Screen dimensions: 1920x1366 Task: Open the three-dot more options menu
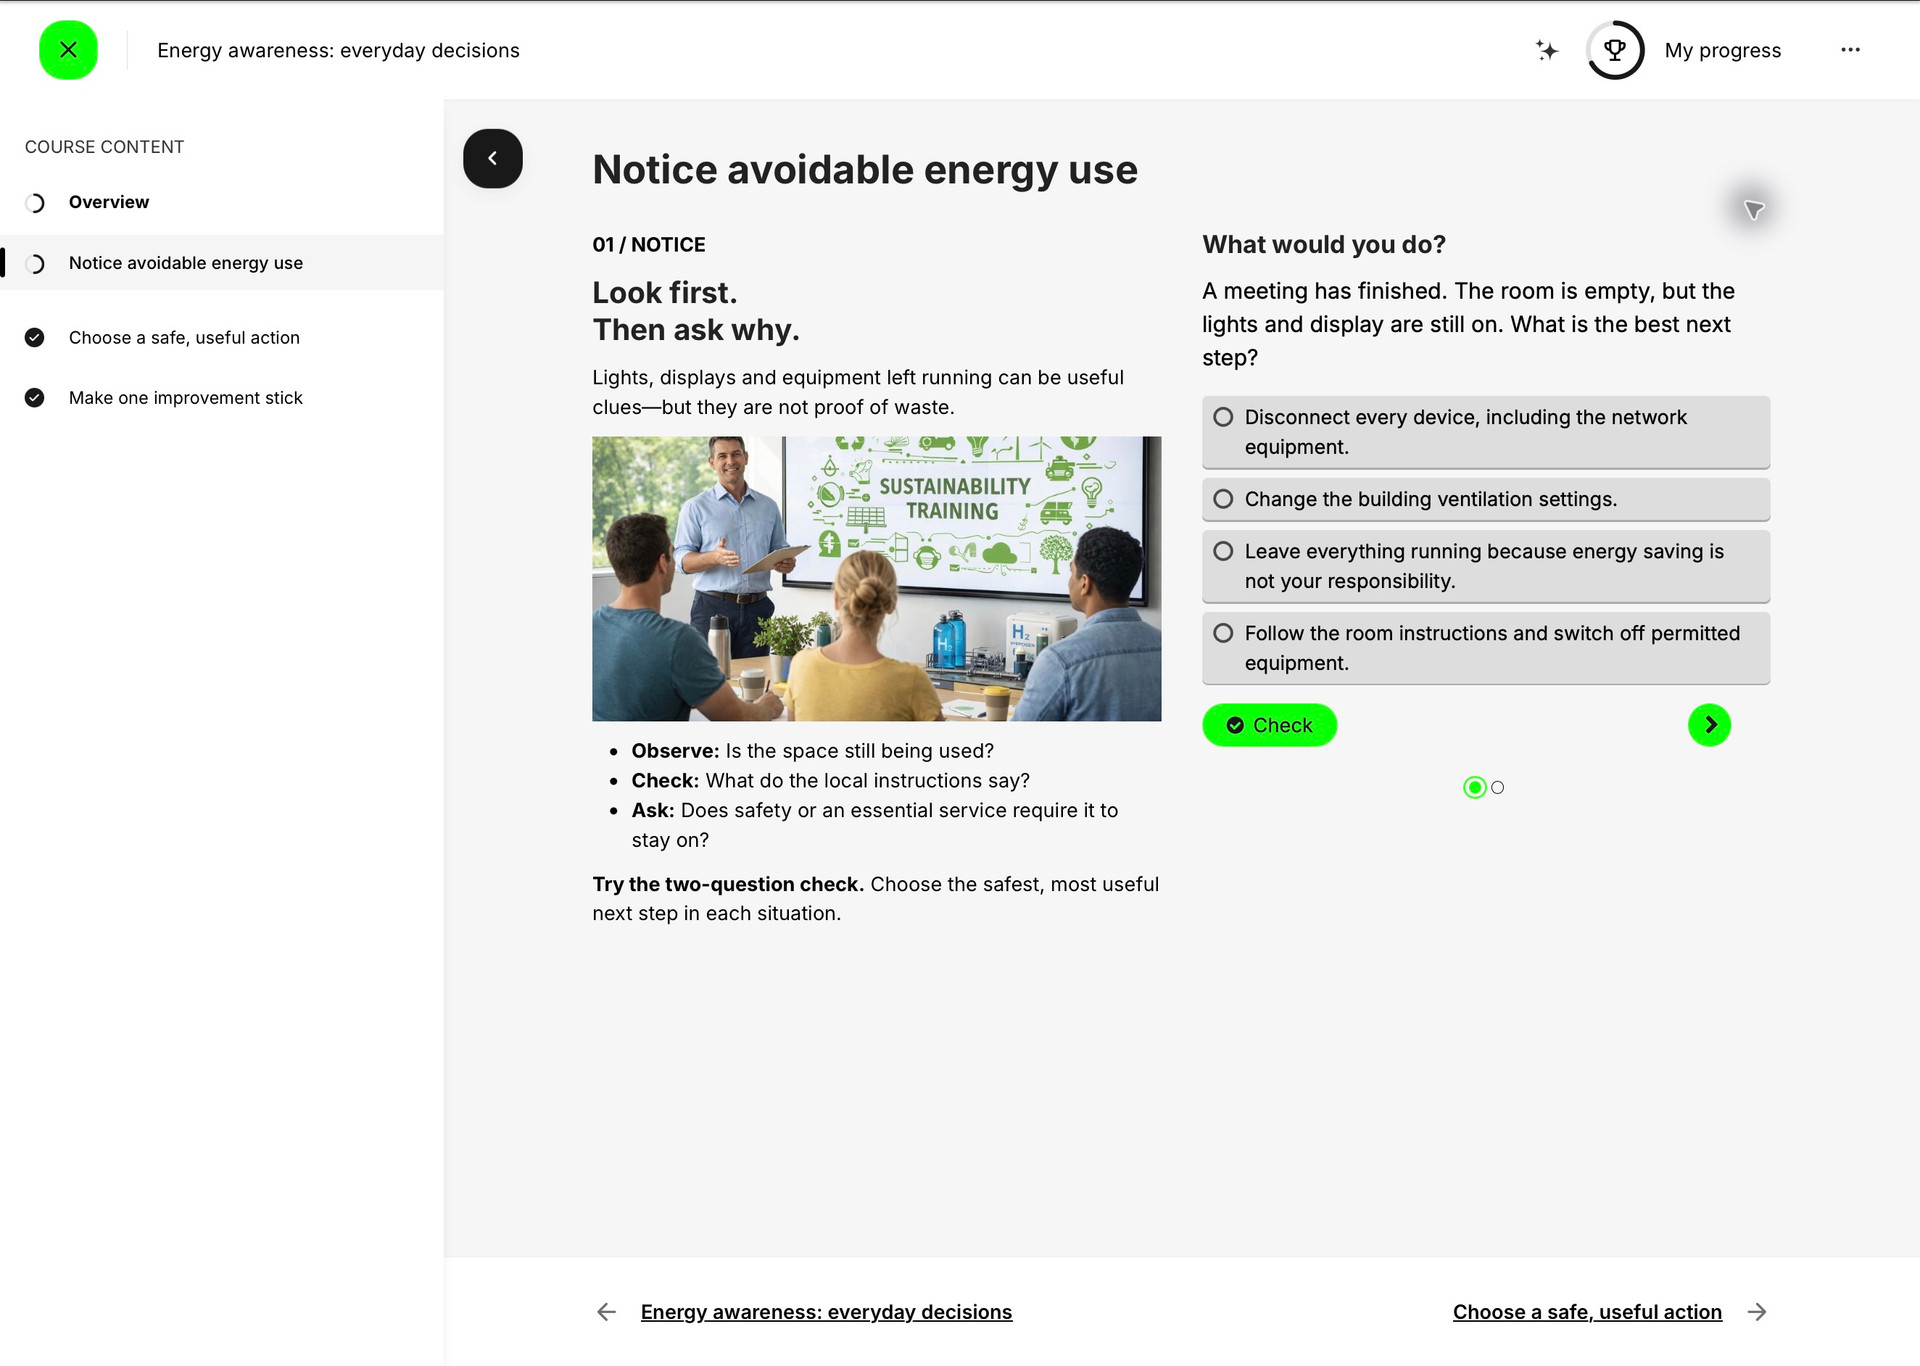click(1850, 50)
